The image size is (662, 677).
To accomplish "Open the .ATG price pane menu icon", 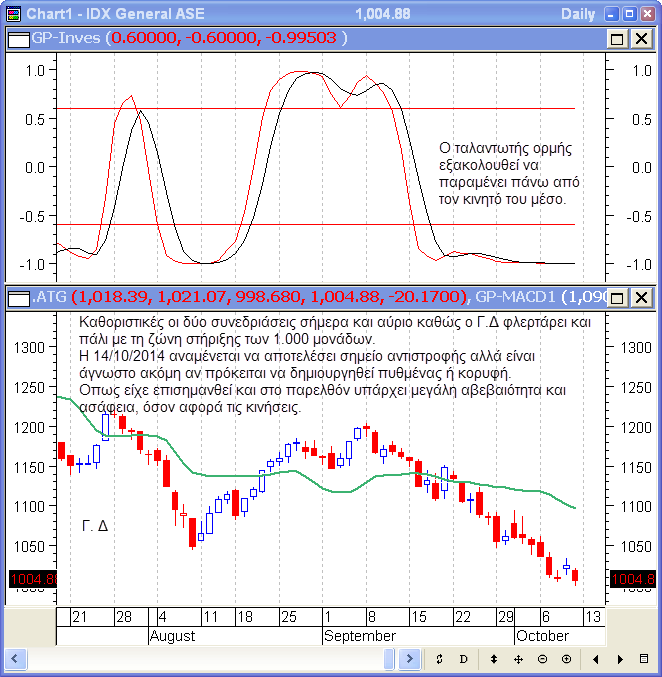I will [x=19, y=297].
